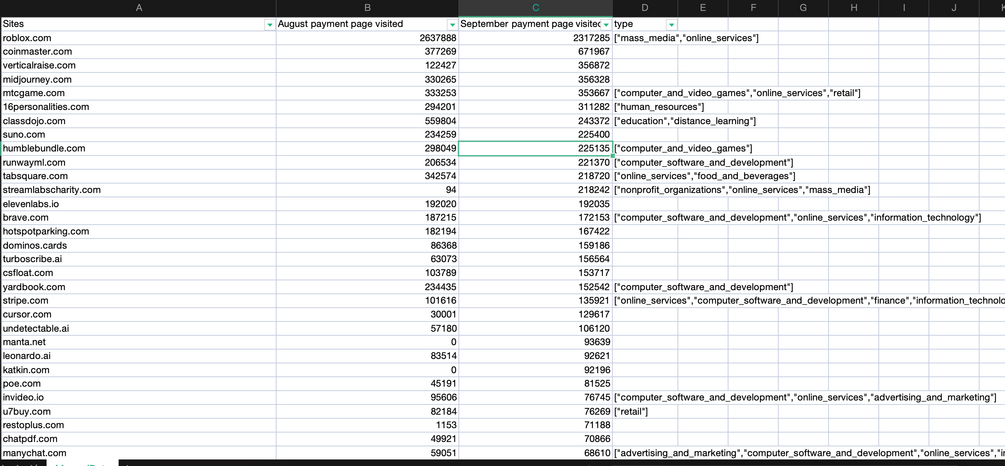The width and height of the screenshot is (1005, 466).
Task: Open the September payment page visited filter dropdown
Action: tap(606, 24)
